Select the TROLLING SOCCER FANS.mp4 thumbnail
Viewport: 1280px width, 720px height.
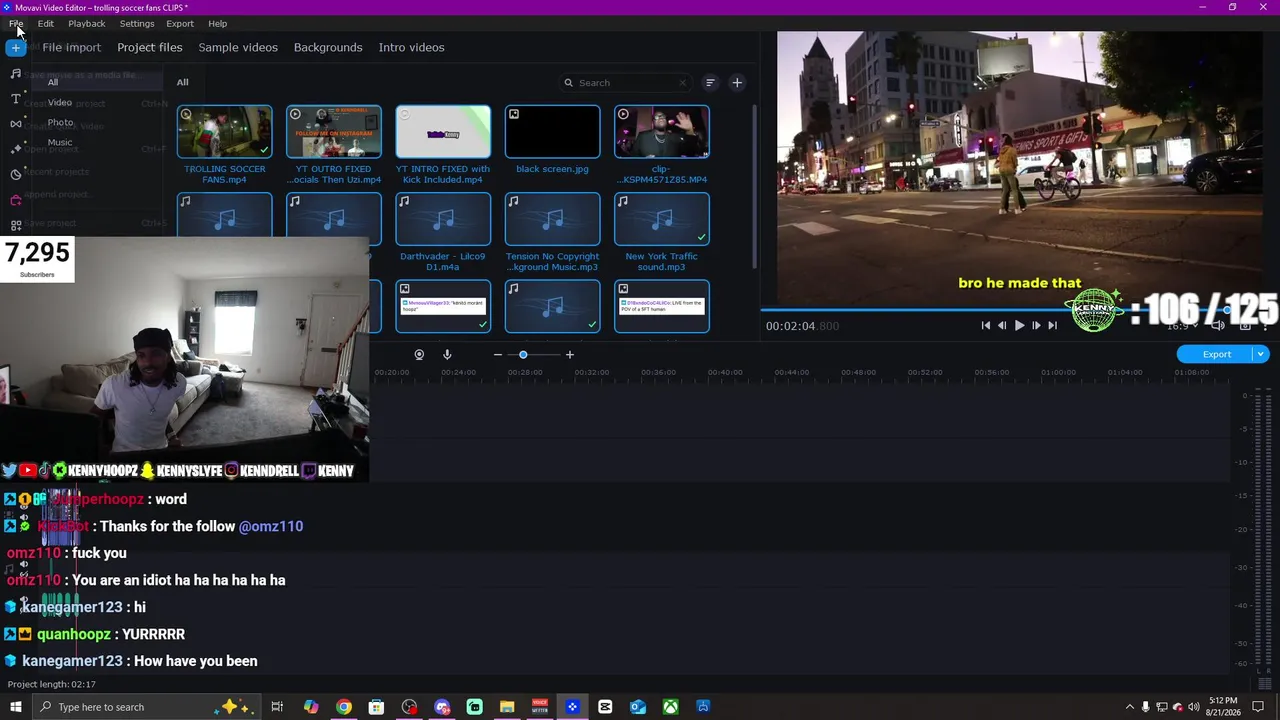224,132
